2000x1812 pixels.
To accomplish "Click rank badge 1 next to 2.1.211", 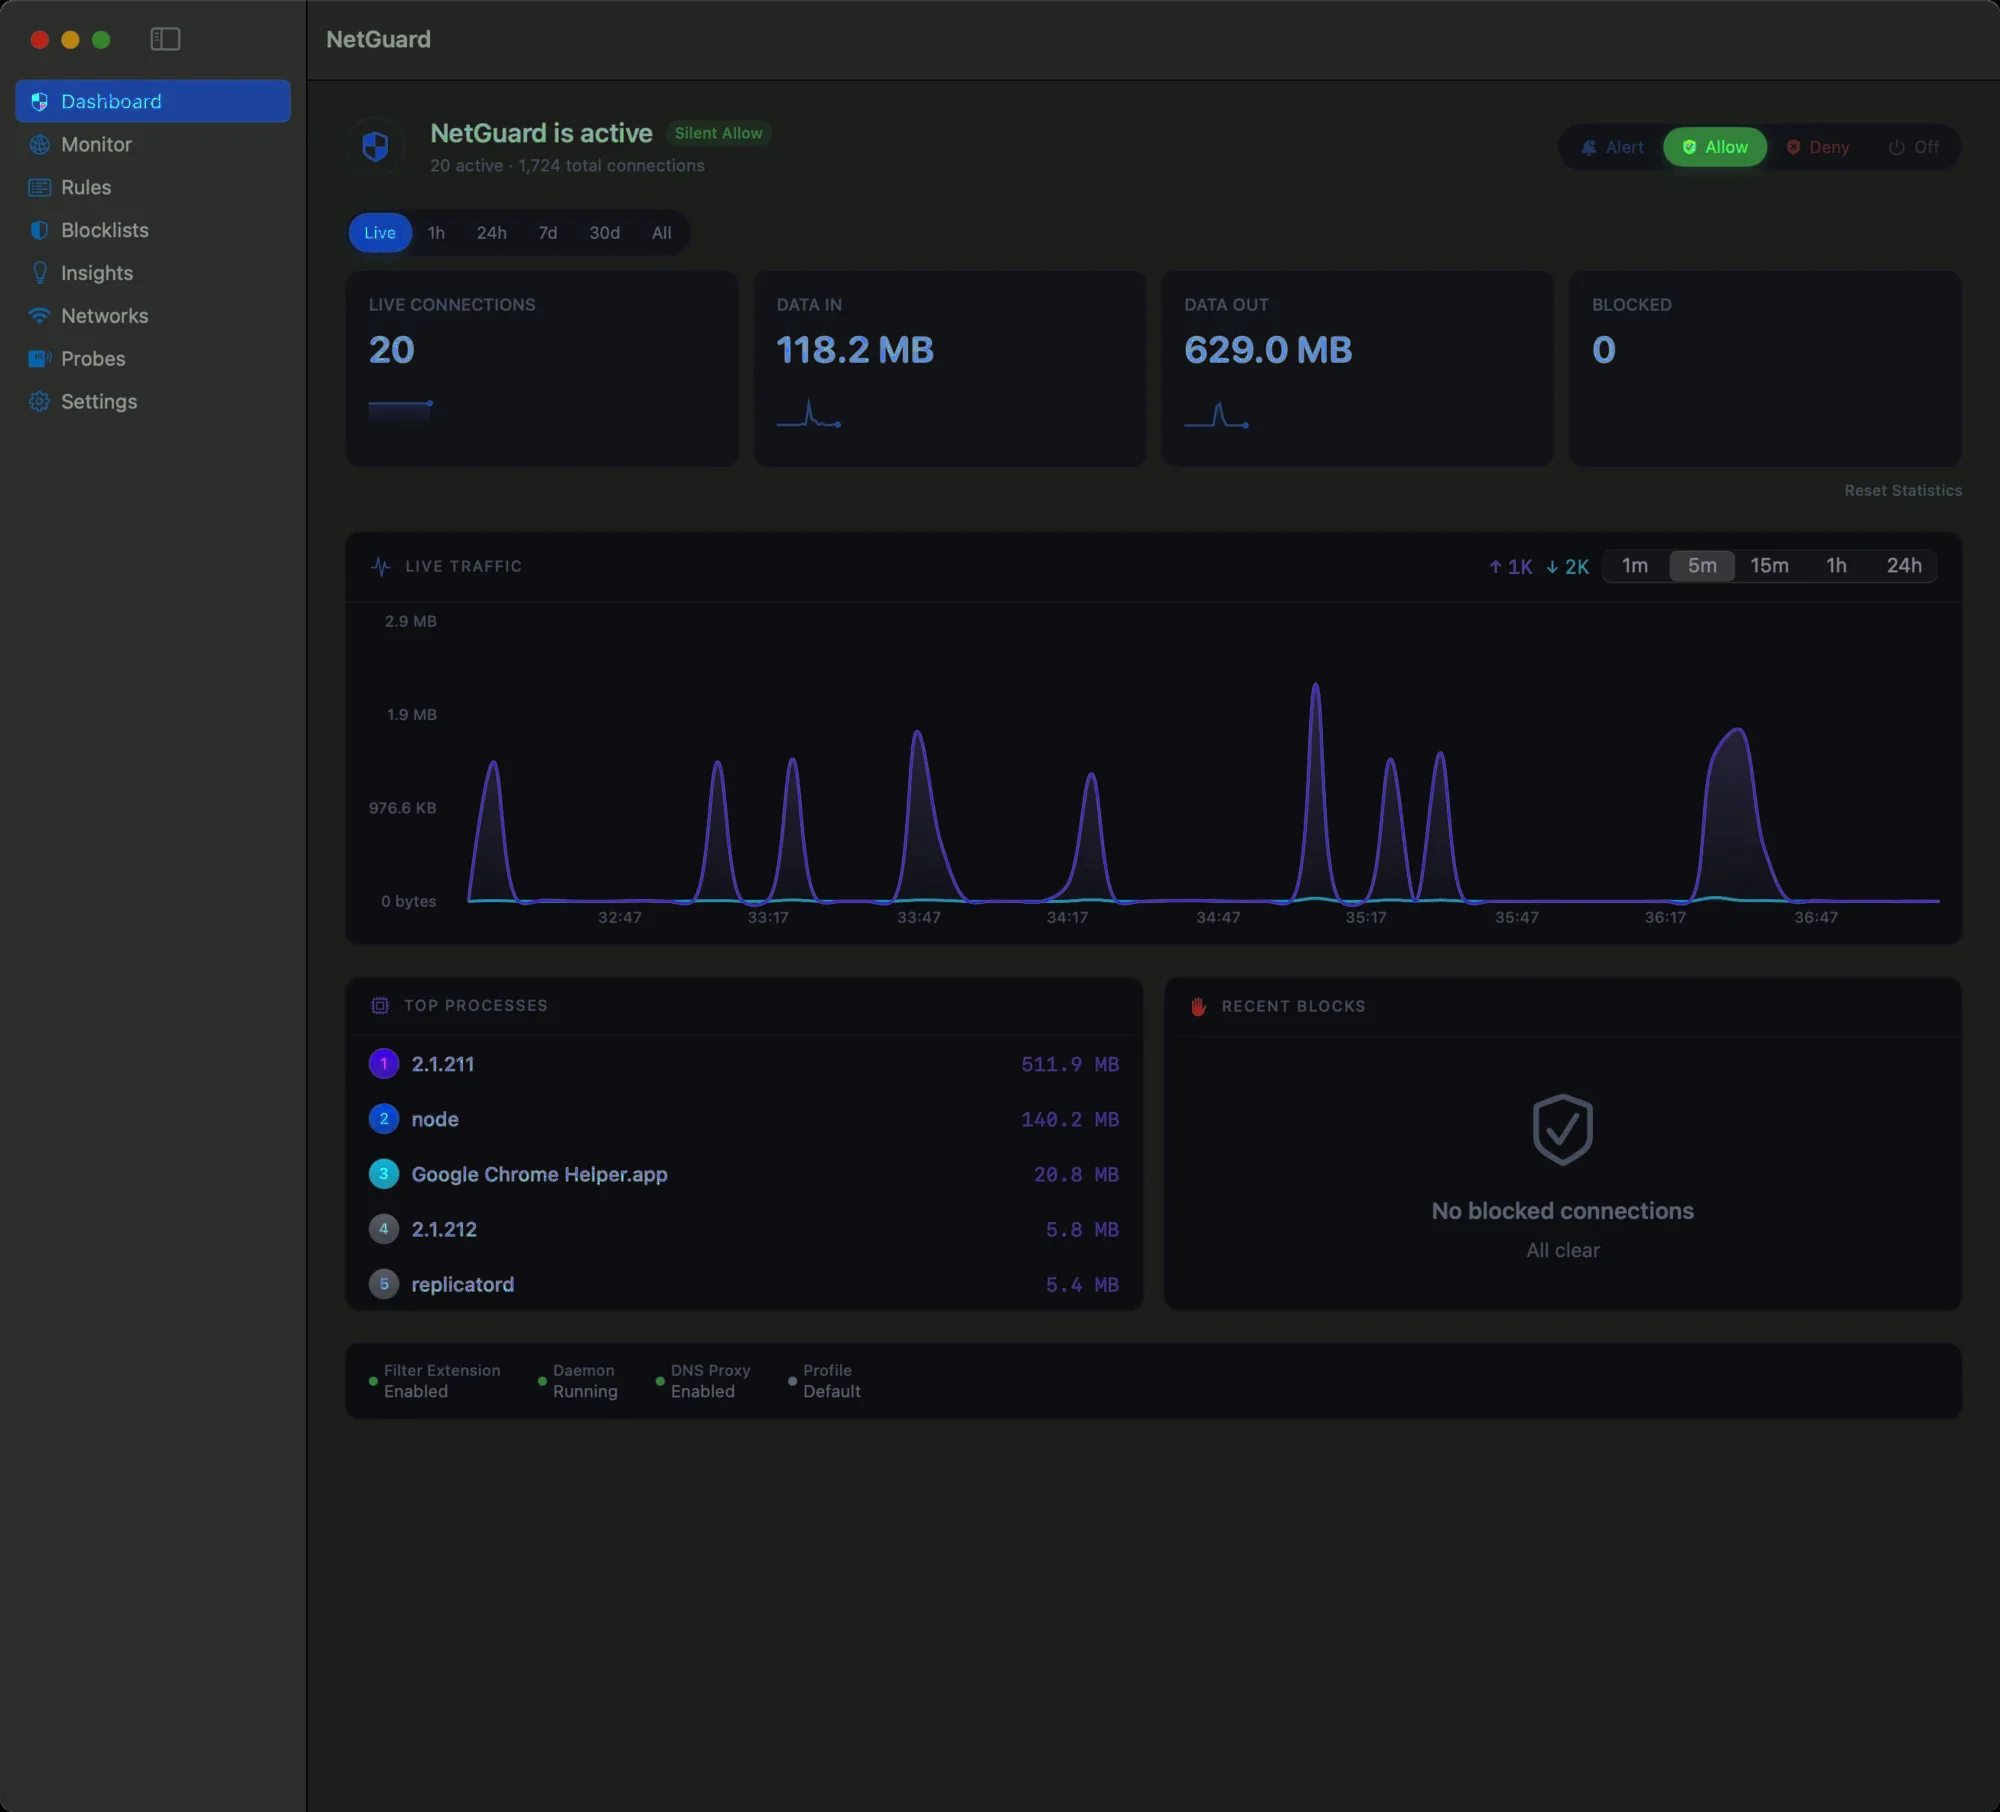I will coord(384,1063).
